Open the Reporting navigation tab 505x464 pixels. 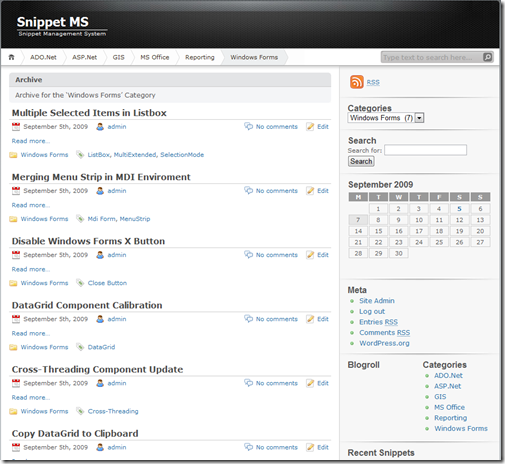click(x=200, y=57)
